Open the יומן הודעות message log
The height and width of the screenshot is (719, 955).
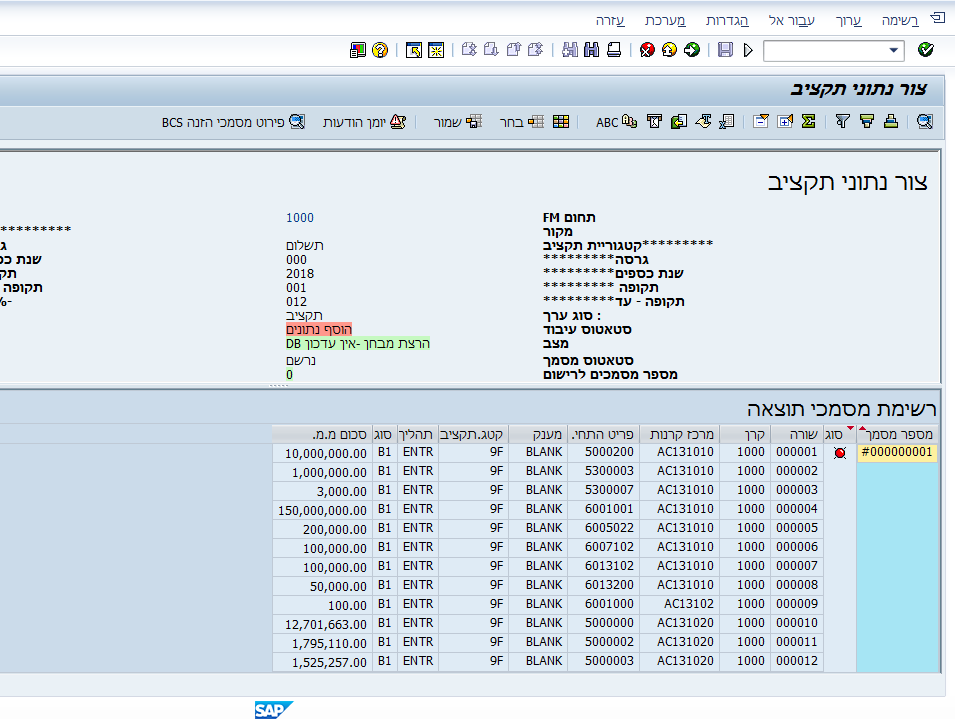[x=364, y=122]
